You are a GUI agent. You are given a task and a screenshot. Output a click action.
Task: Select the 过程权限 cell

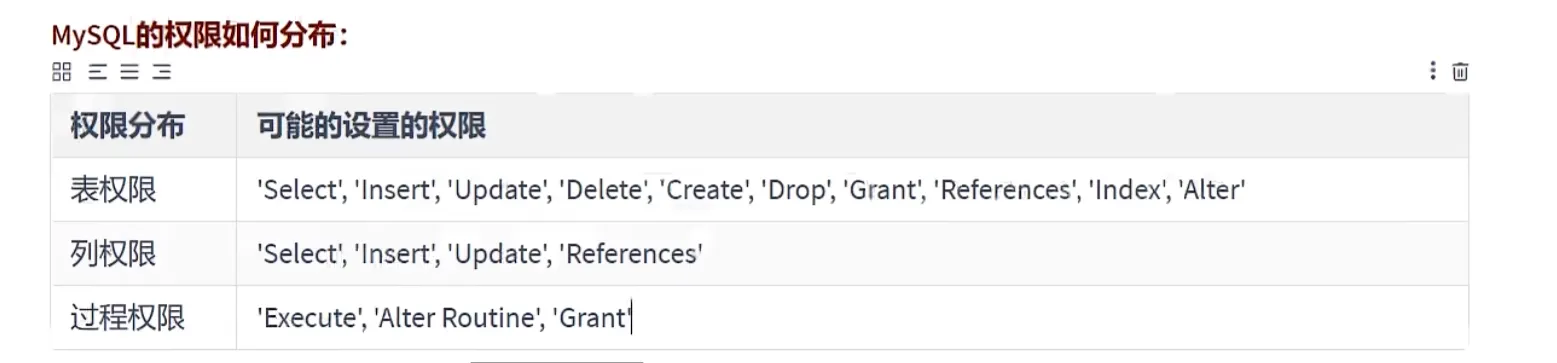[x=143, y=318]
